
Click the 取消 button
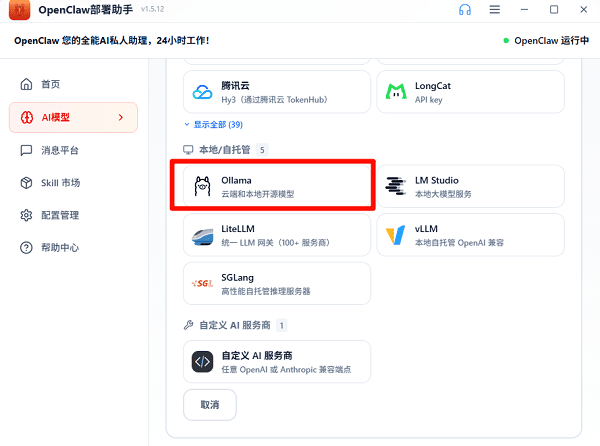(x=210, y=405)
